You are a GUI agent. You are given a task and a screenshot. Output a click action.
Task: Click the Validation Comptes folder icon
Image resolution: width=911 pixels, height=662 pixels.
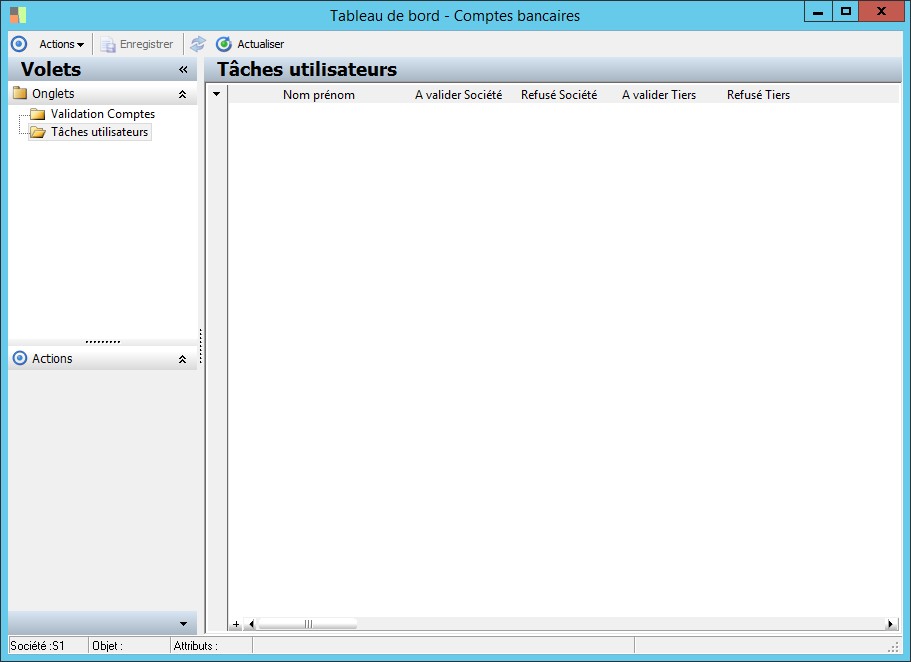(x=38, y=114)
